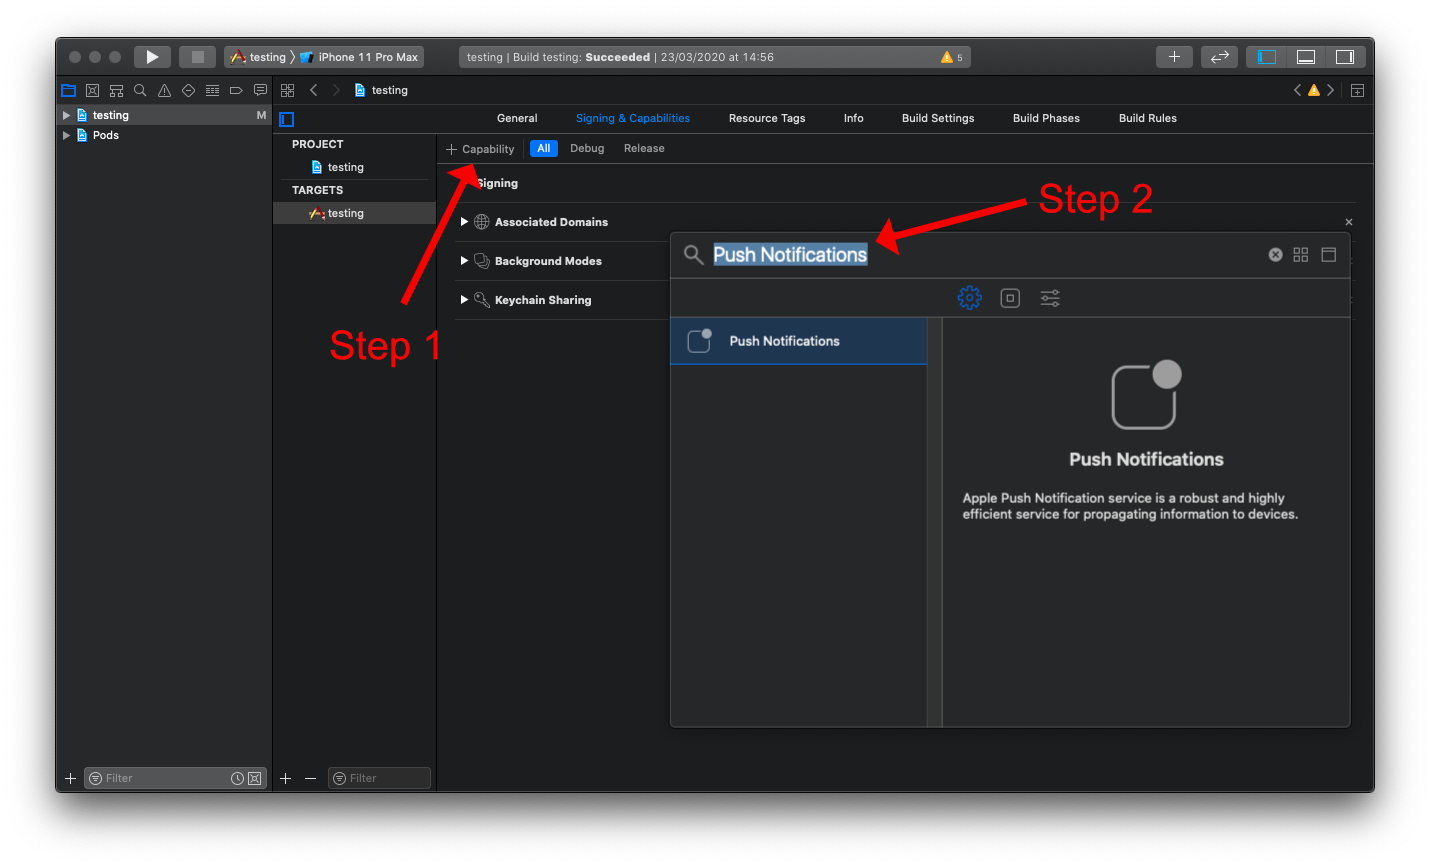The image size is (1430, 866).
Task: Switch to the General tab
Action: click(x=517, y=118)
